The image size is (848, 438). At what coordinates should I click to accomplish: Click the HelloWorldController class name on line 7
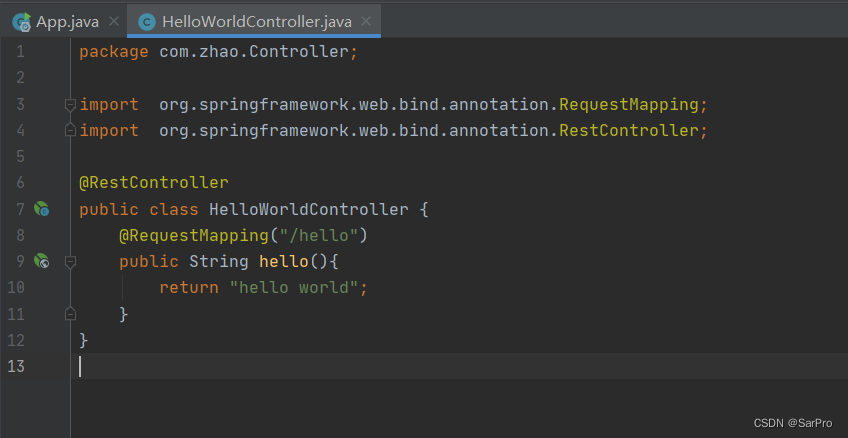[309, 209]
